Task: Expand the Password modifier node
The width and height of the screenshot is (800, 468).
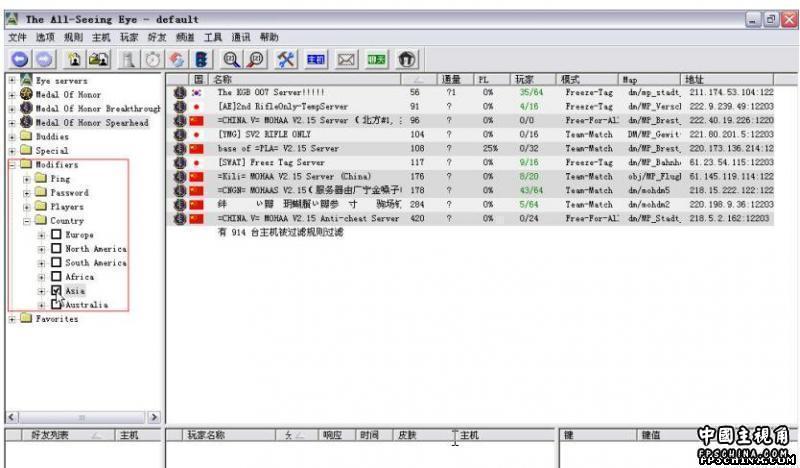Action: tap(27, 193)
